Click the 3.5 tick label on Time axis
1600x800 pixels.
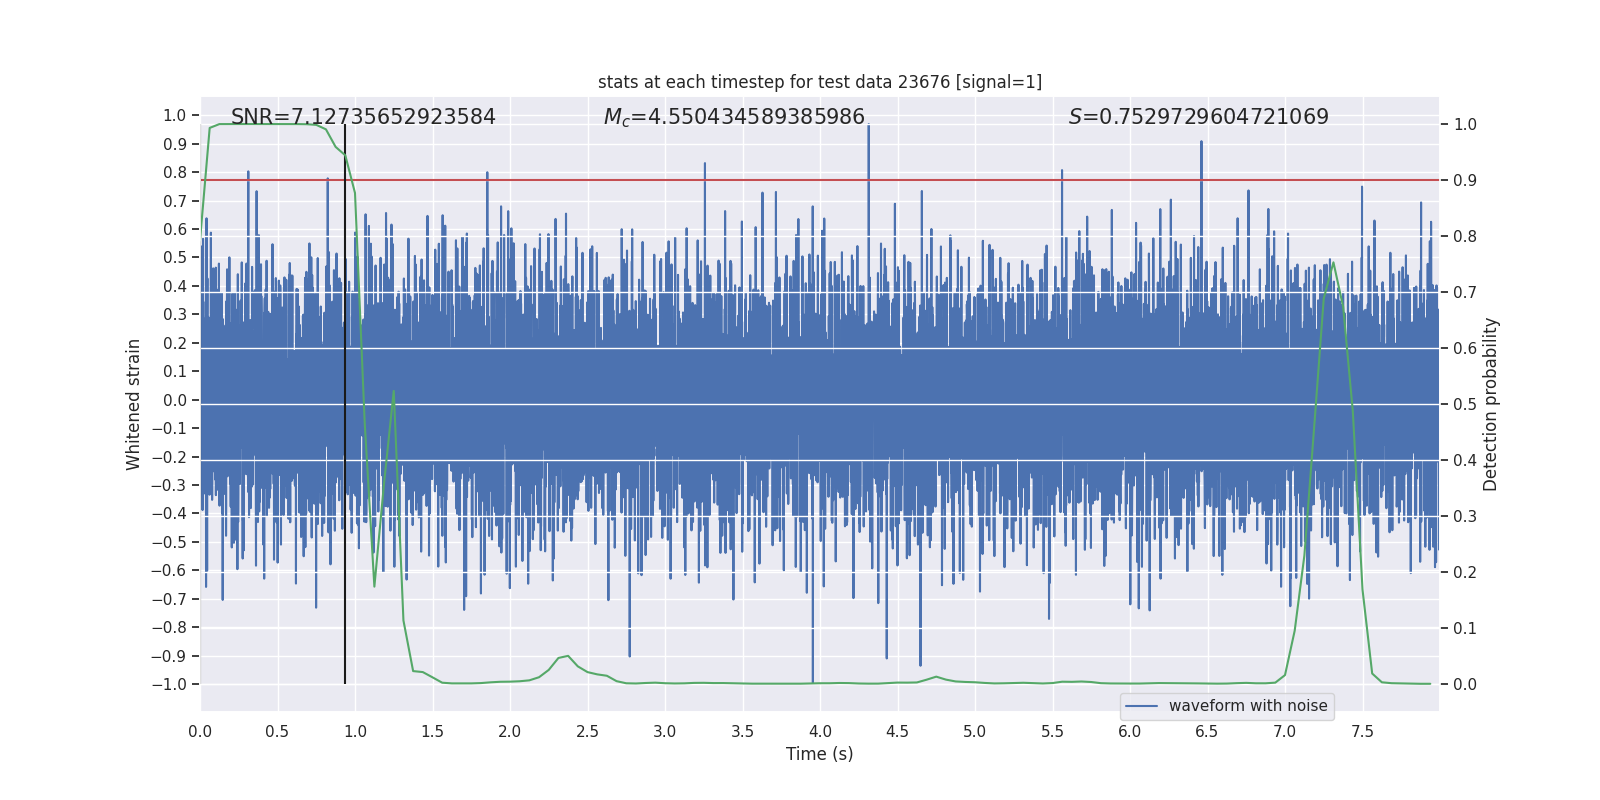click(742, 731)
